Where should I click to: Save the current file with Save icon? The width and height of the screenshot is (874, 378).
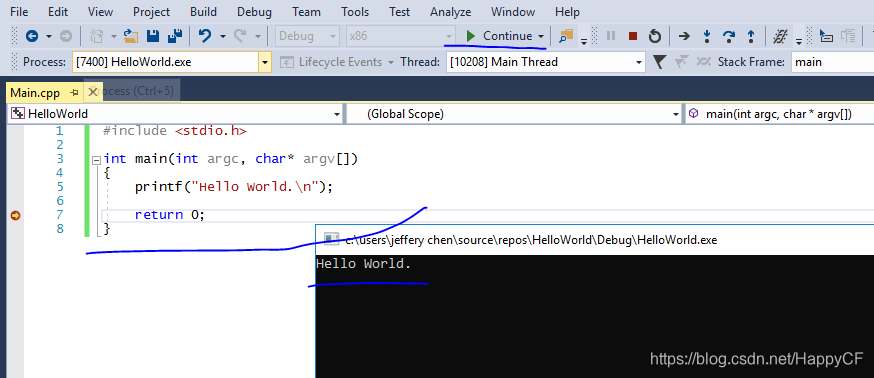[153, 36]
